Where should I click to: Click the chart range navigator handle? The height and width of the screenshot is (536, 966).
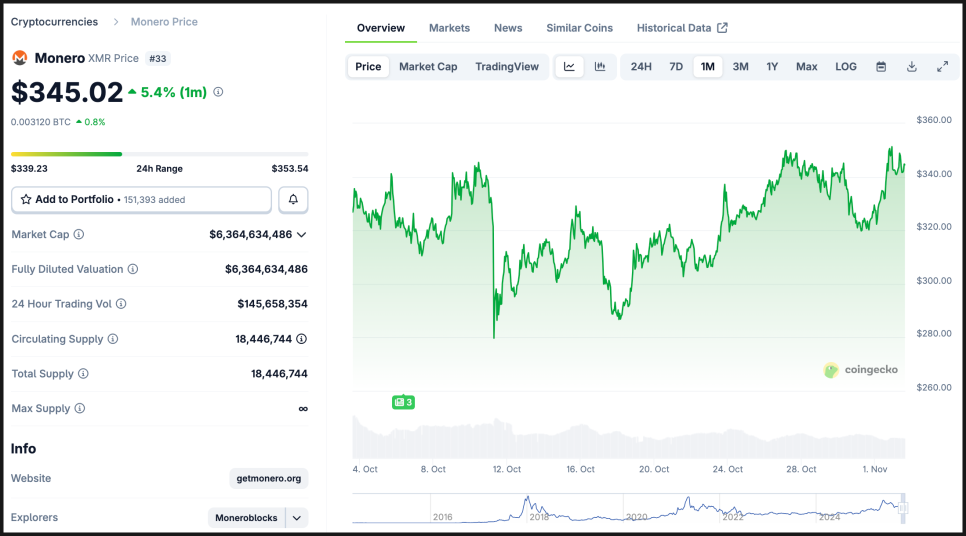pyautogui.click(x=903, y=508)
